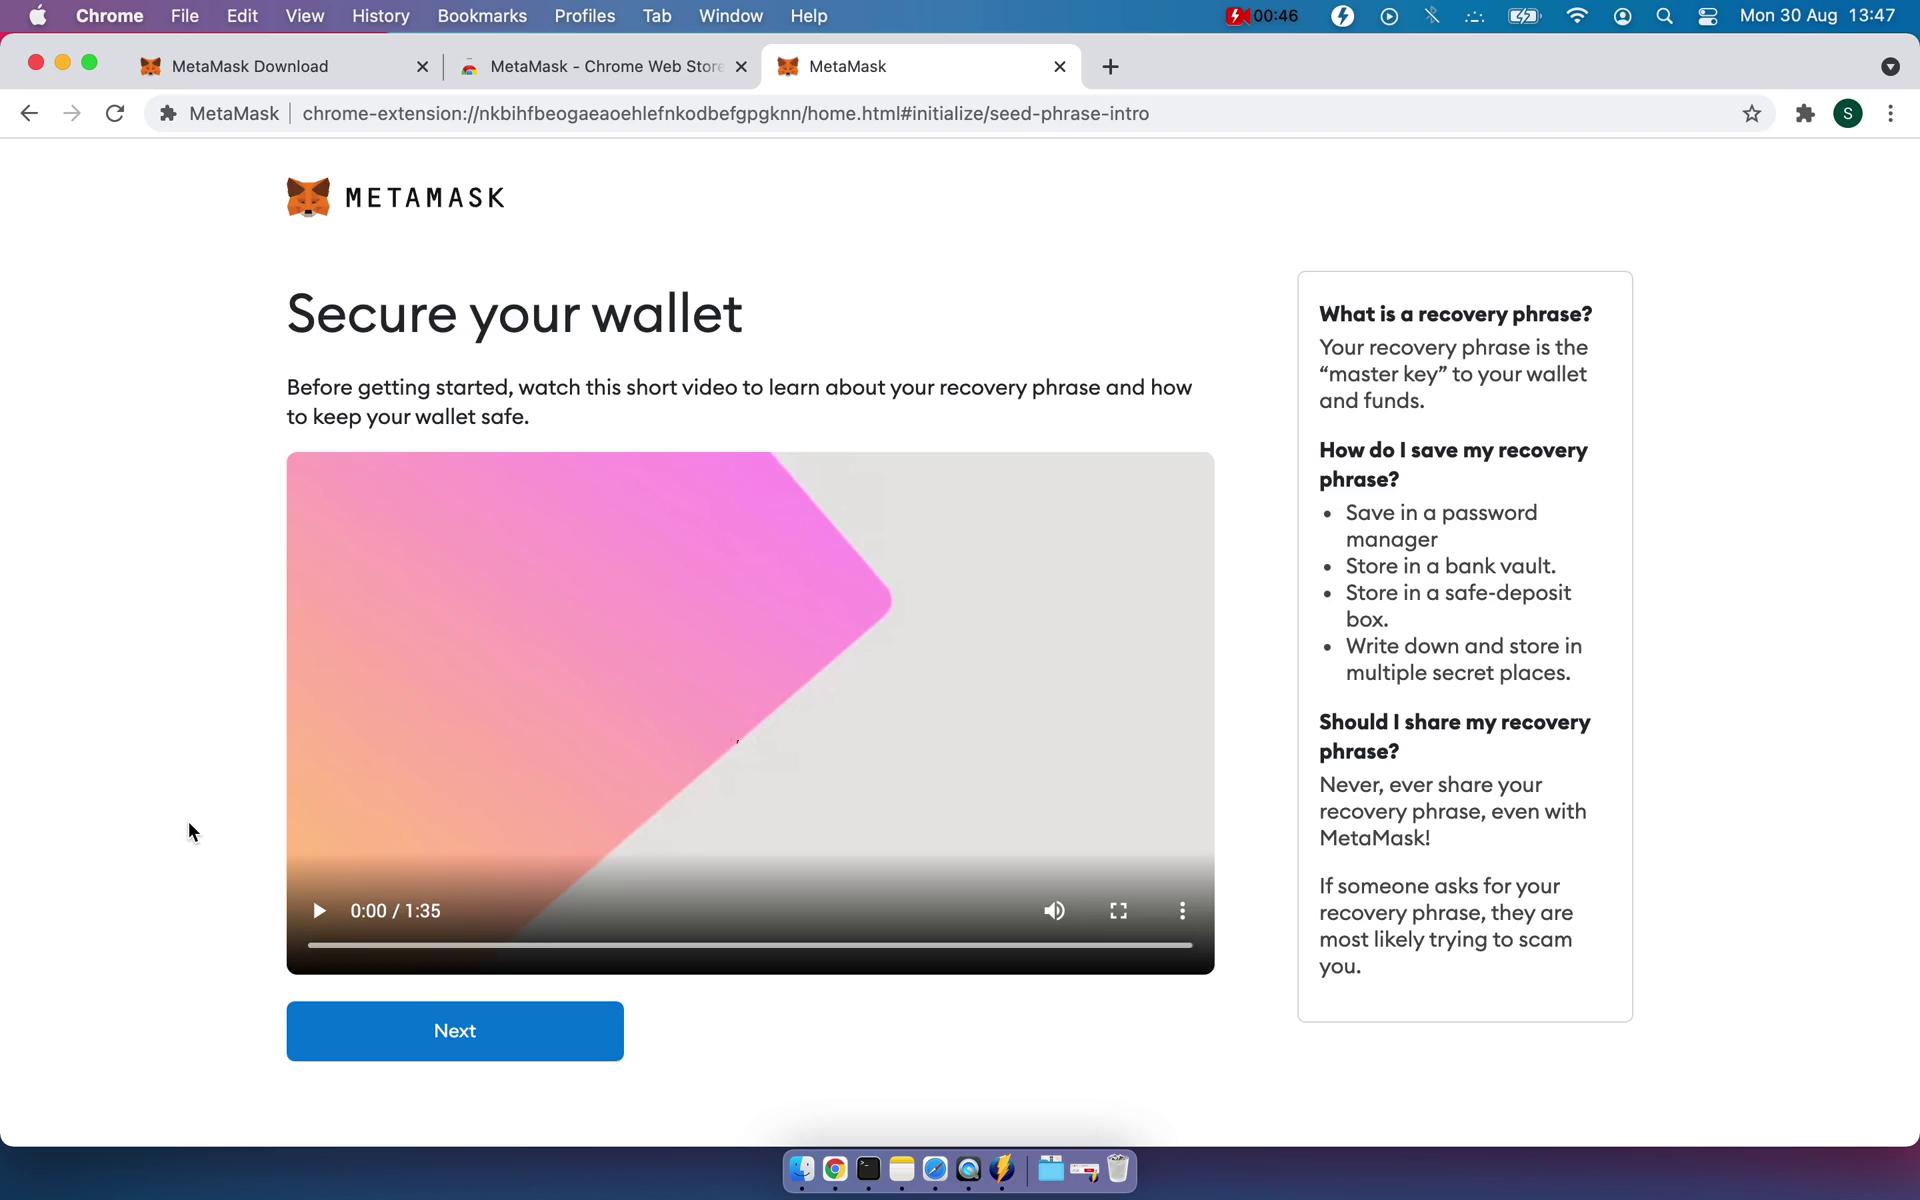Click the new tab plus button
The image size is (1920, 1200).
coord(1107,66)
